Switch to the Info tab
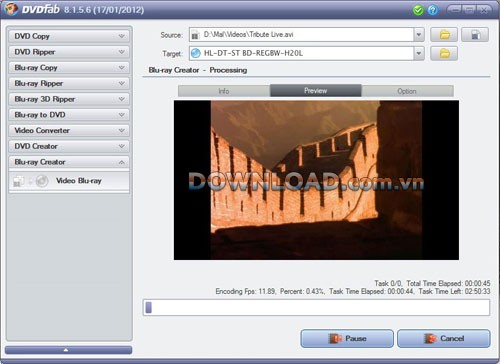Viewport: 500px width, 364px height. pos(224,91)
